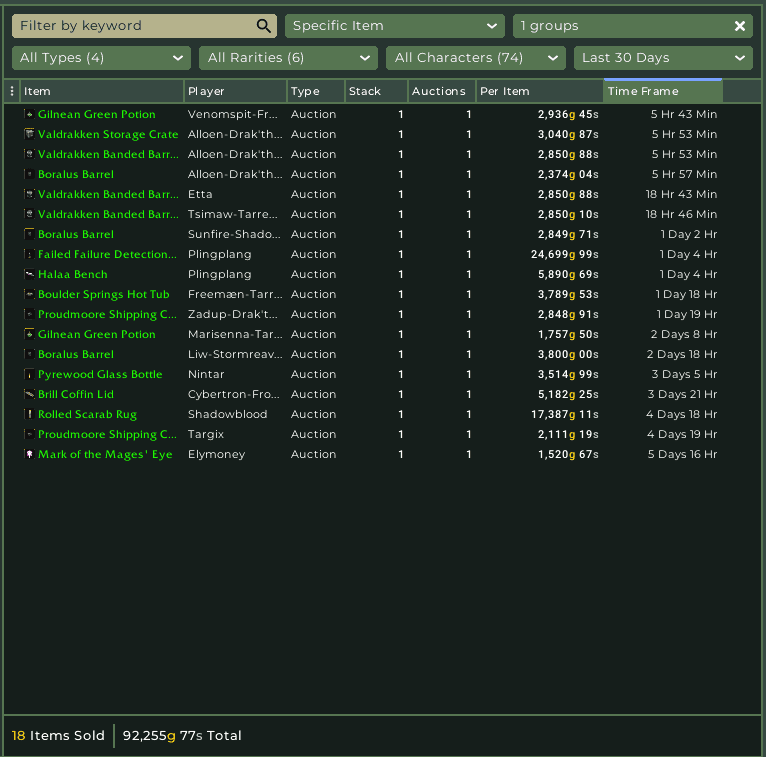Click the Halaa Bench item icon

pos(29,274)
